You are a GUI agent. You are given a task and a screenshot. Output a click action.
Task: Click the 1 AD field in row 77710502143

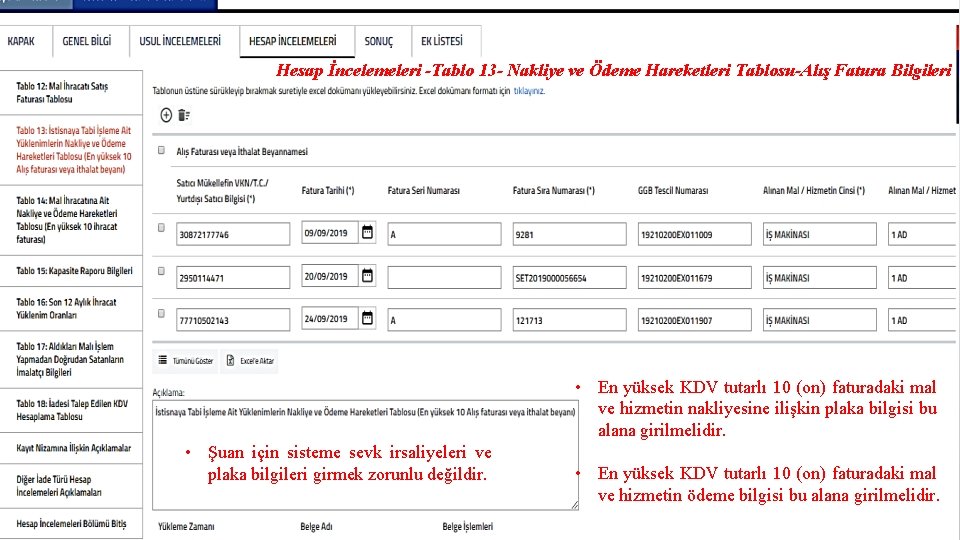922,320
